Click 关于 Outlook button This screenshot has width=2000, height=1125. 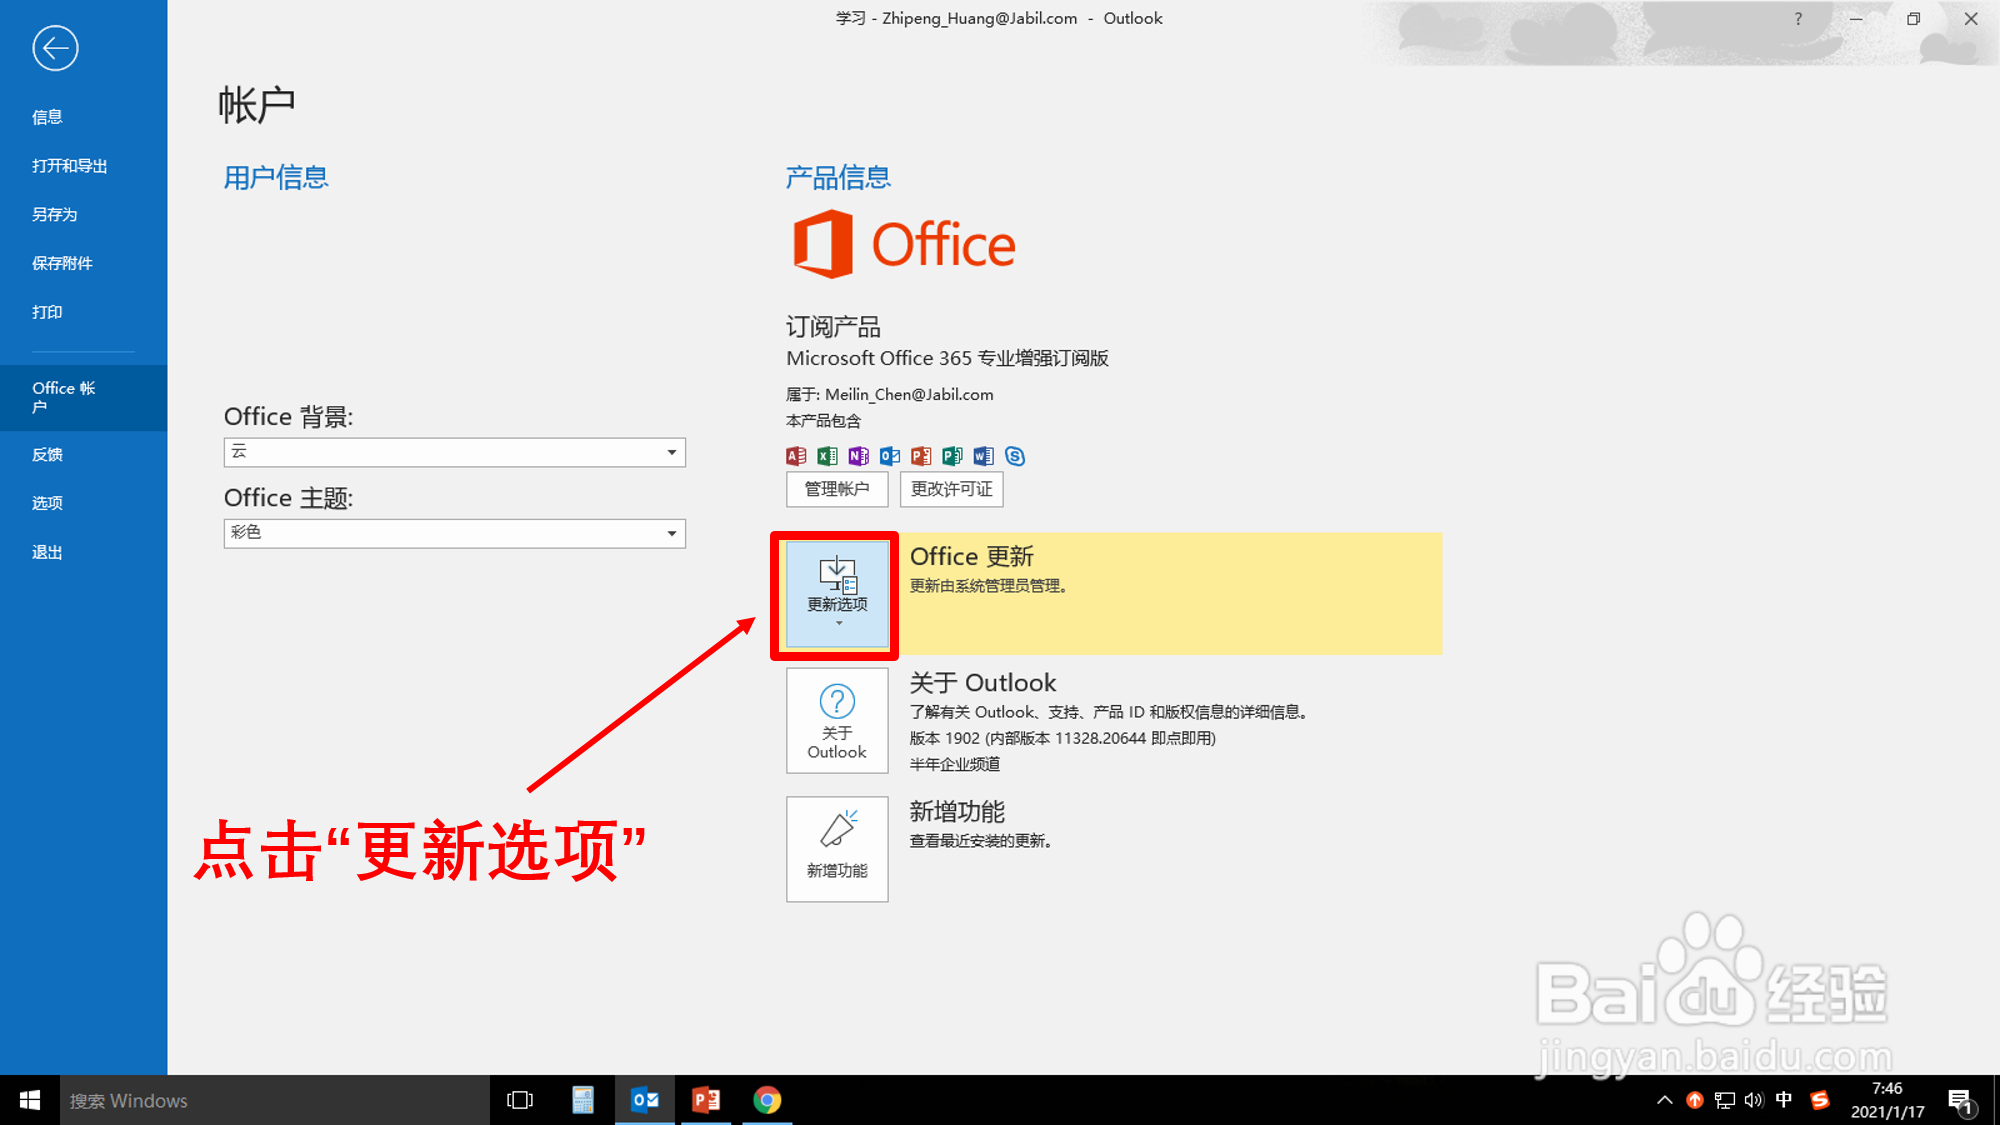point(837,721)
